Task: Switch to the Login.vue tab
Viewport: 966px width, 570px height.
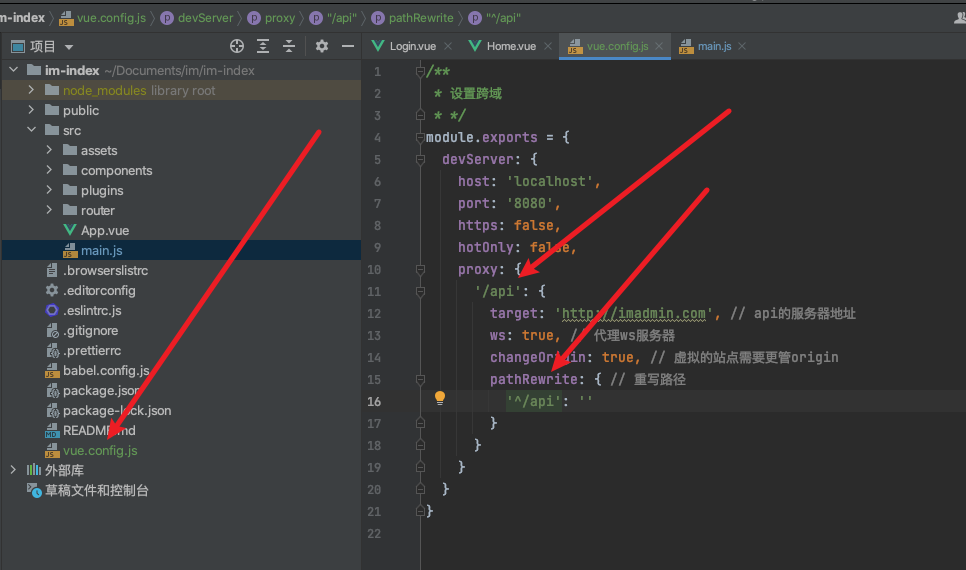Action: coord(412,46)
